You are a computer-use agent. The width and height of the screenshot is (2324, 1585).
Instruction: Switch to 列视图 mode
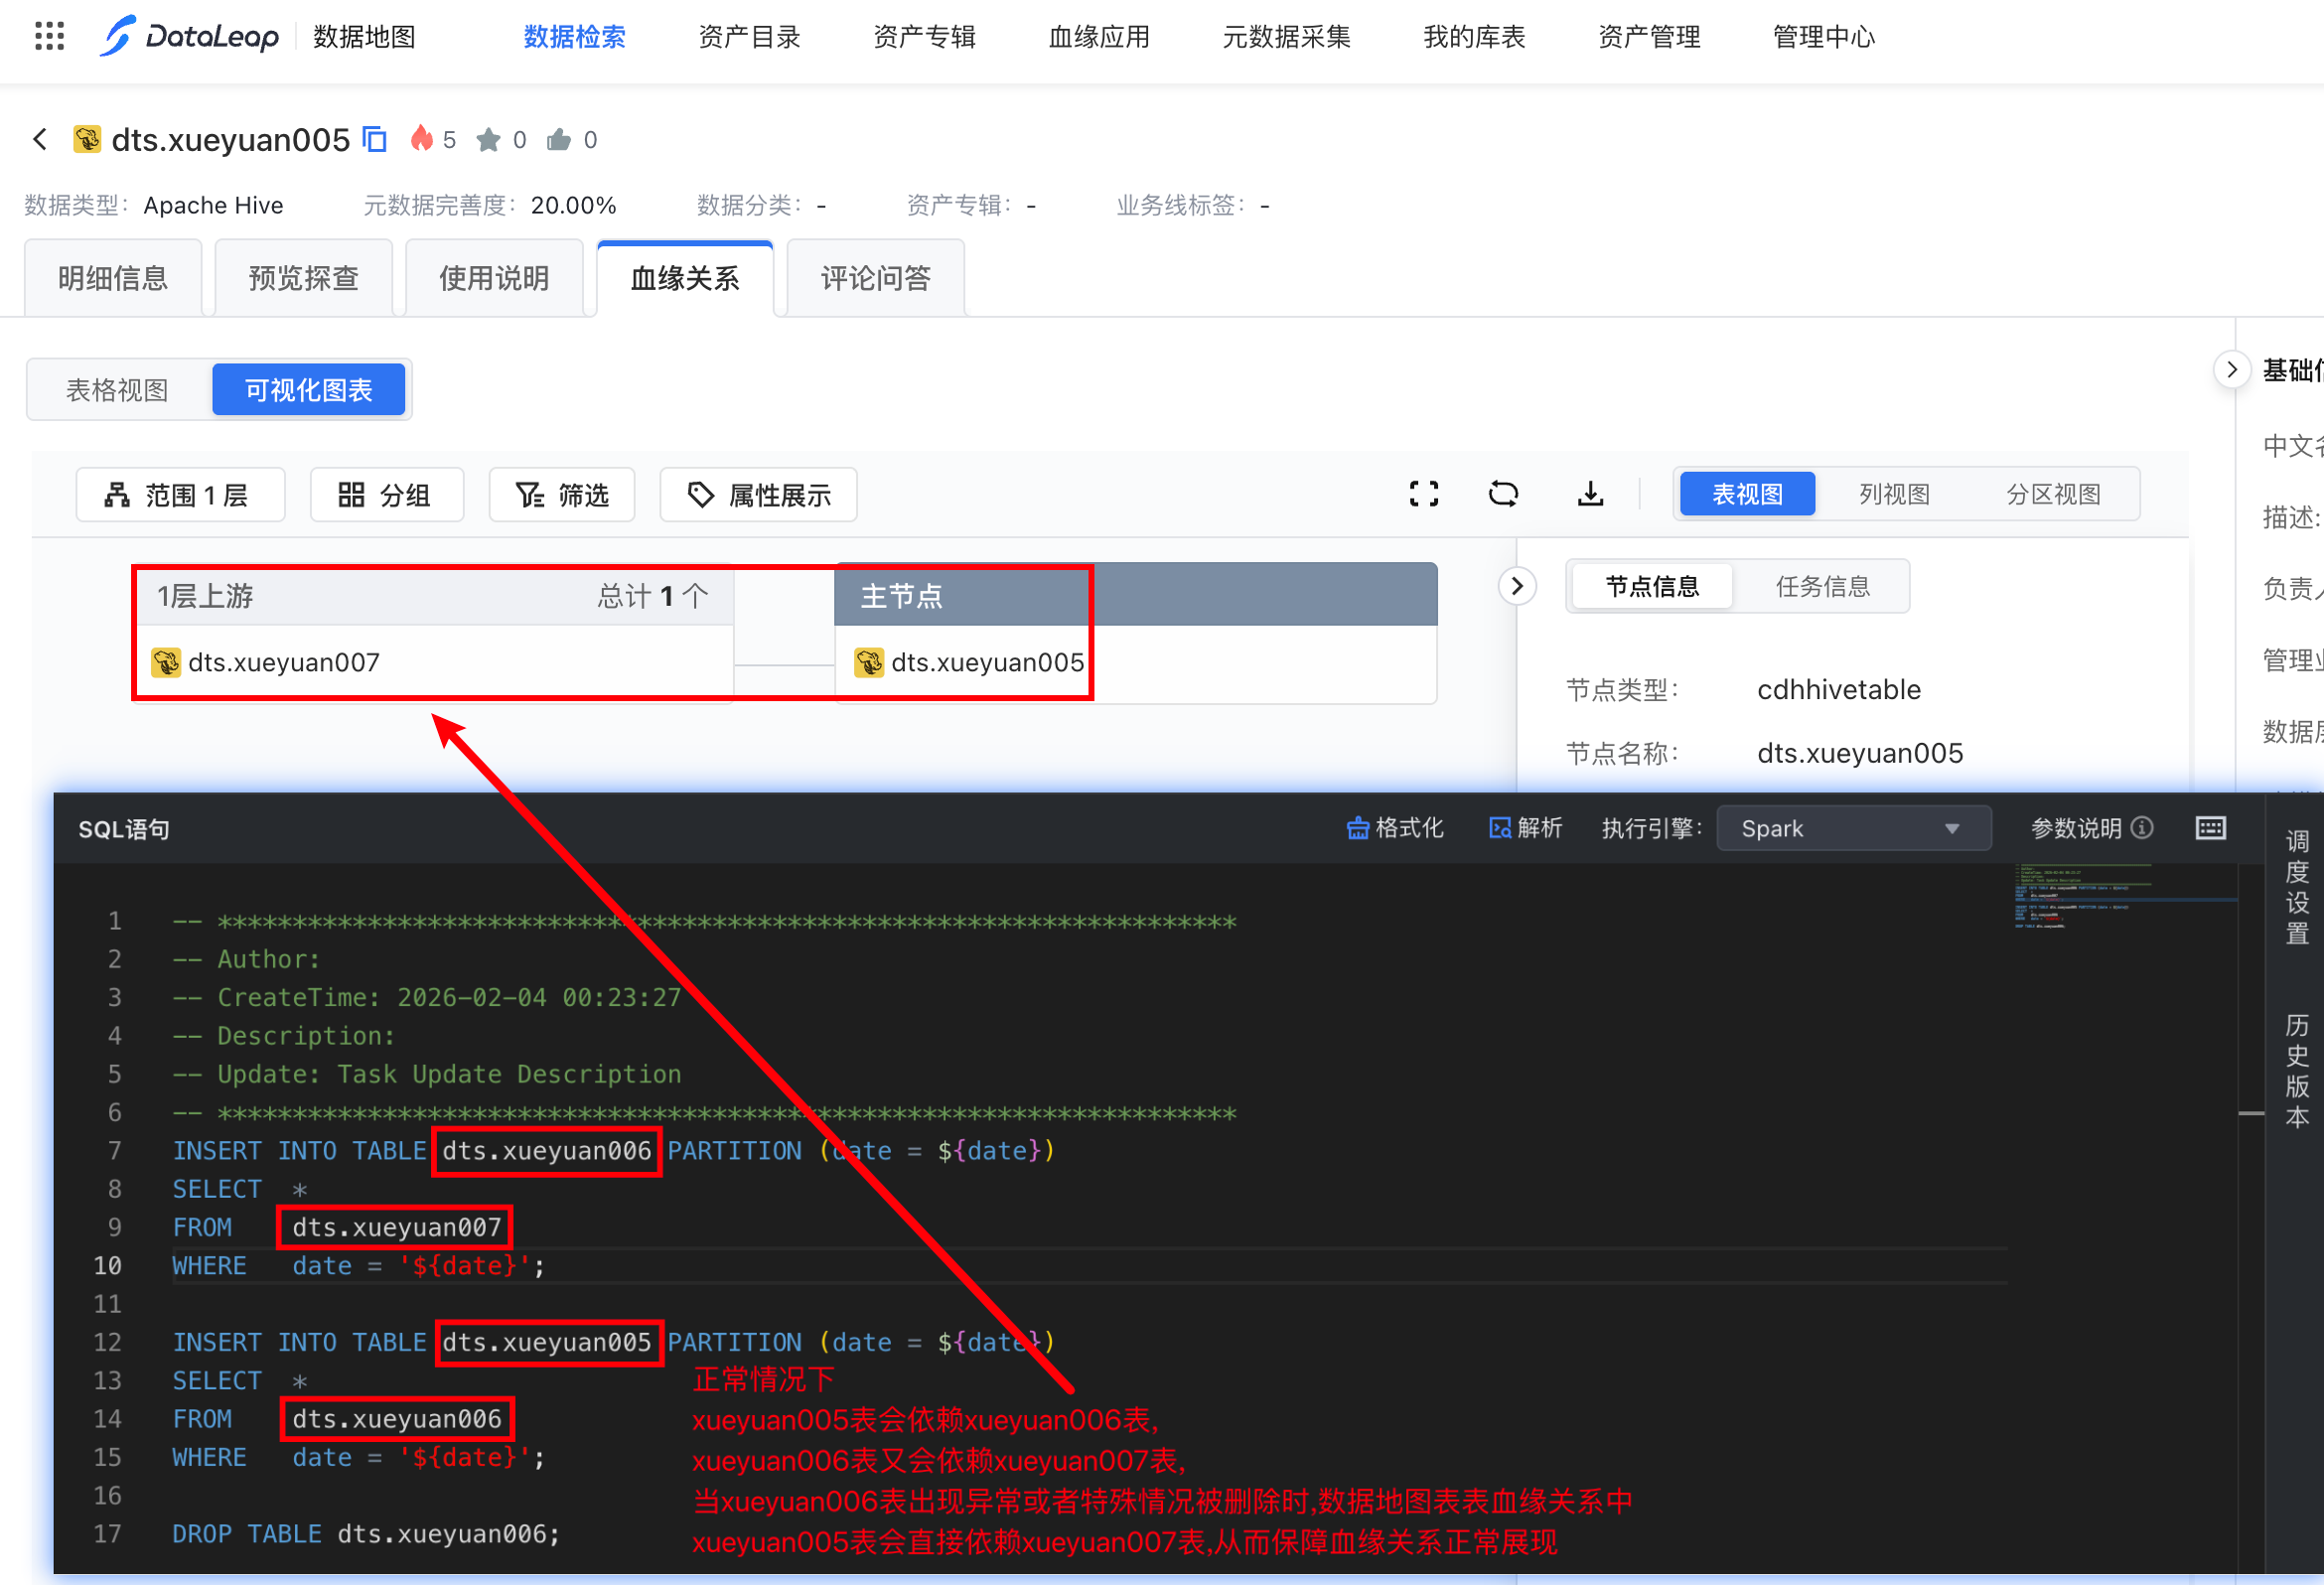(x=1893, y=494)
